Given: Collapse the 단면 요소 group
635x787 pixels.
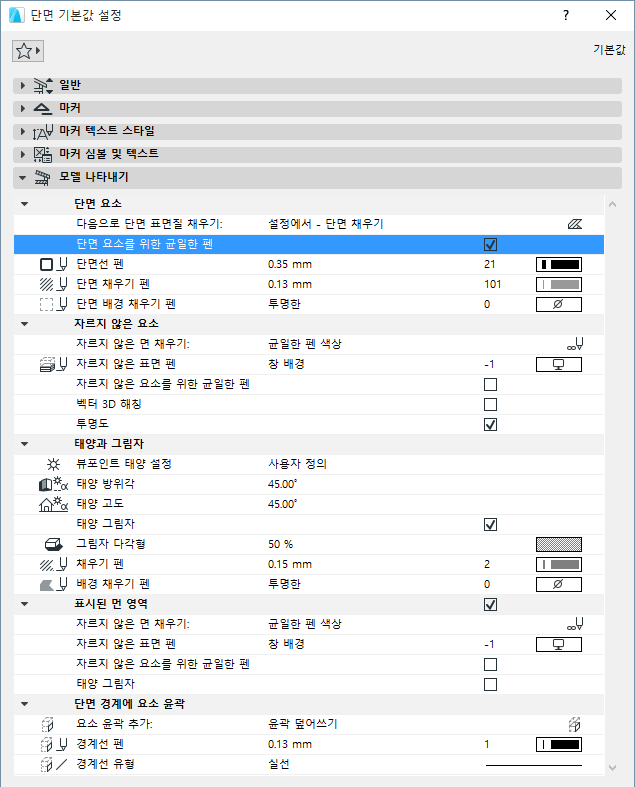Looking at the screenshot, I should [x=25, y=204].
